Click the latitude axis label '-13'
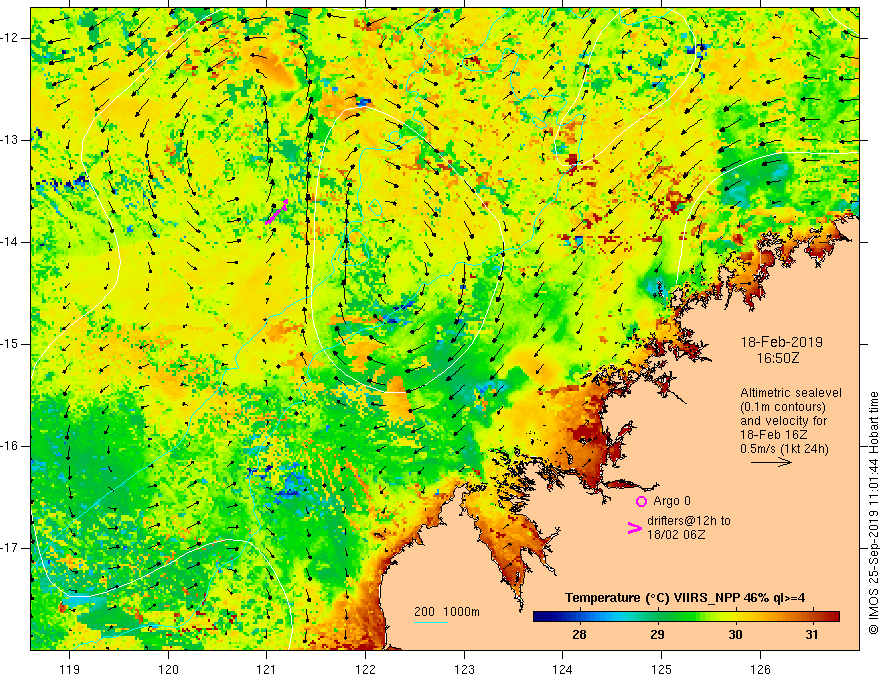Viewport: 880px width, 680px height. pos(11,140)
